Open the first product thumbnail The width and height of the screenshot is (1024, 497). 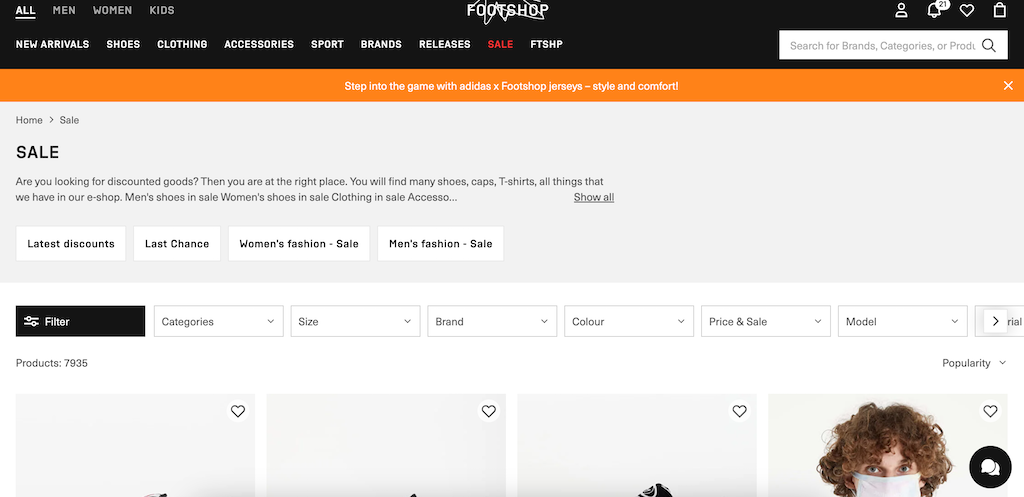(x=135, y=445)
